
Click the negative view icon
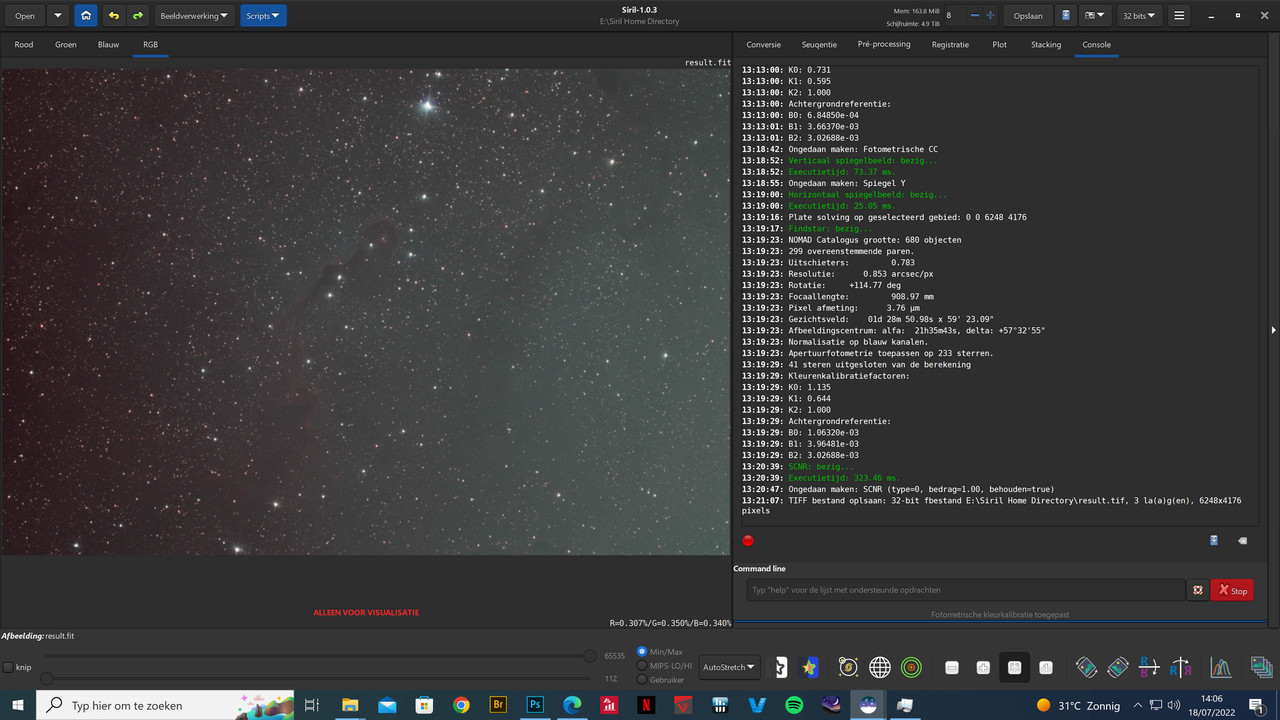[781, 667]
